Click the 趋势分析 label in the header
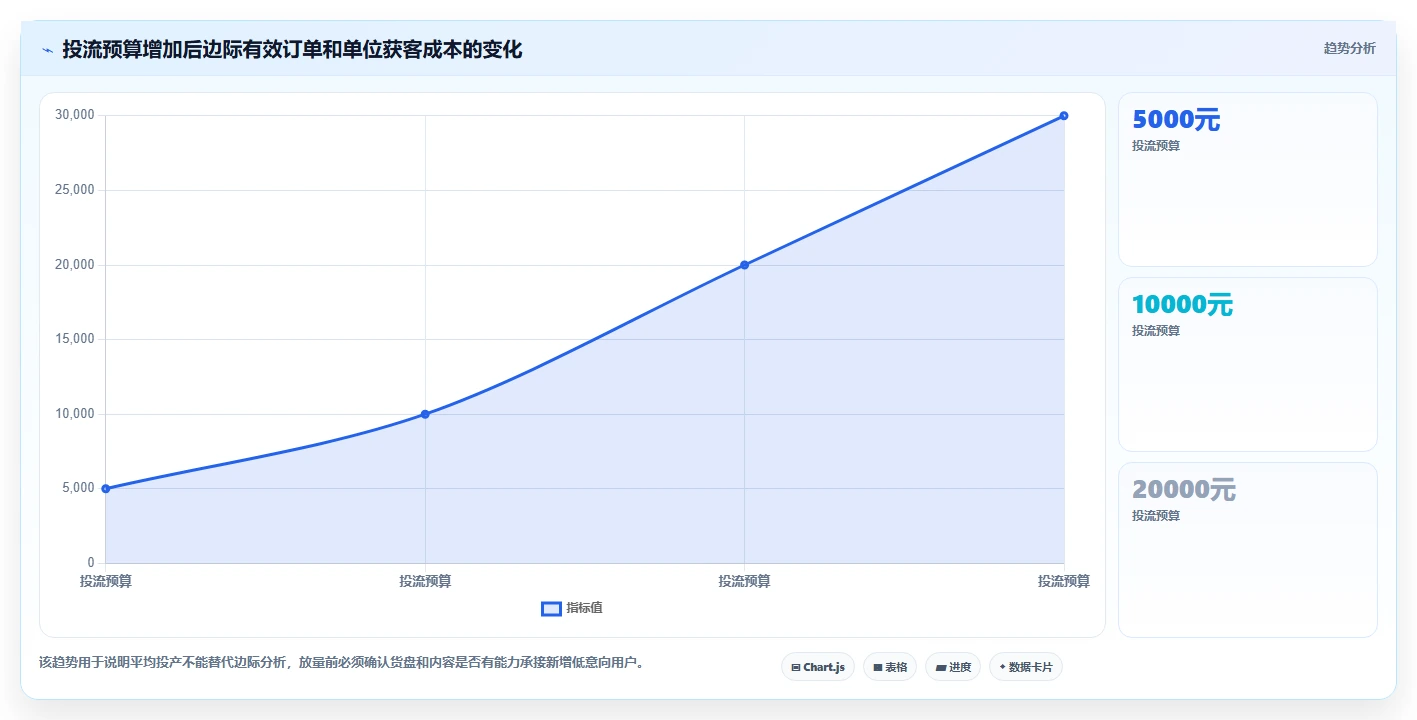1417x720 pixels. 1349,48
